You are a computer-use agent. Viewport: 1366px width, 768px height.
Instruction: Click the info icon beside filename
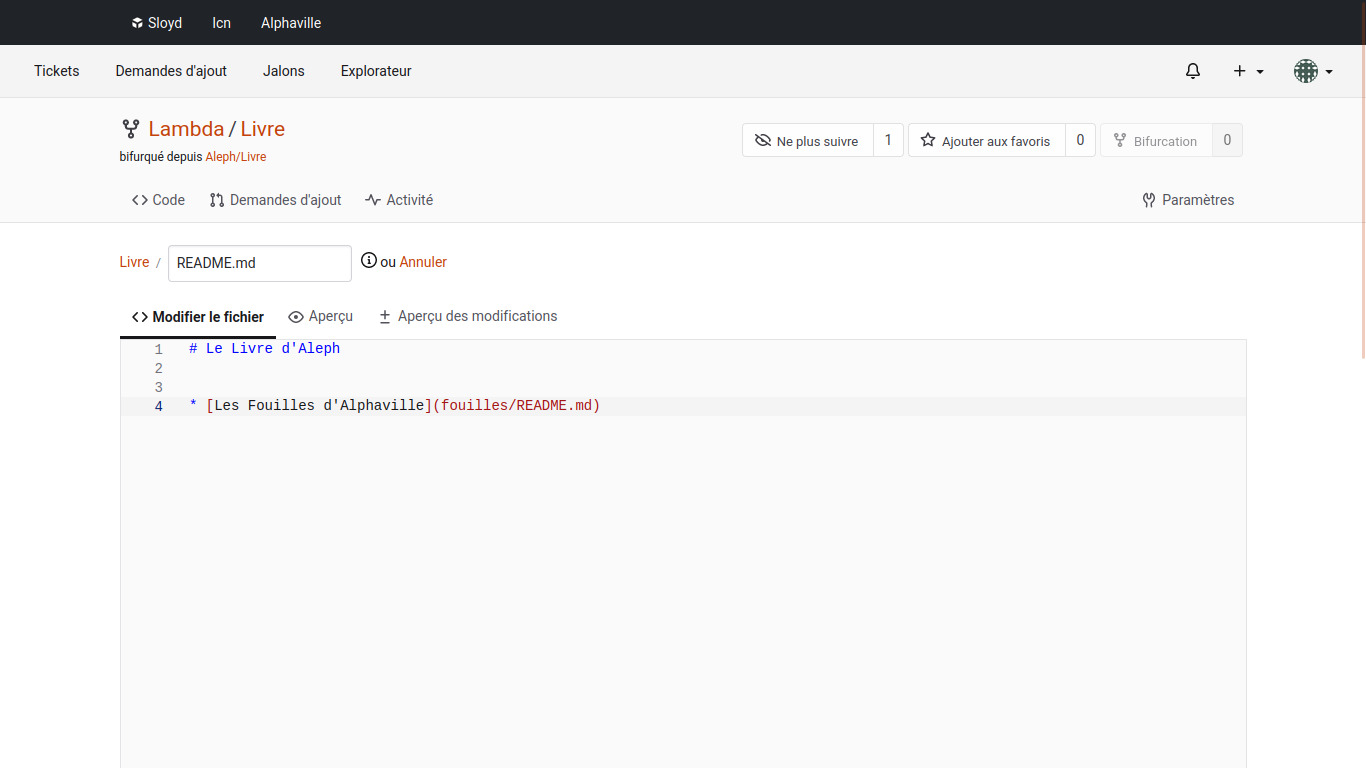point(369,261)
